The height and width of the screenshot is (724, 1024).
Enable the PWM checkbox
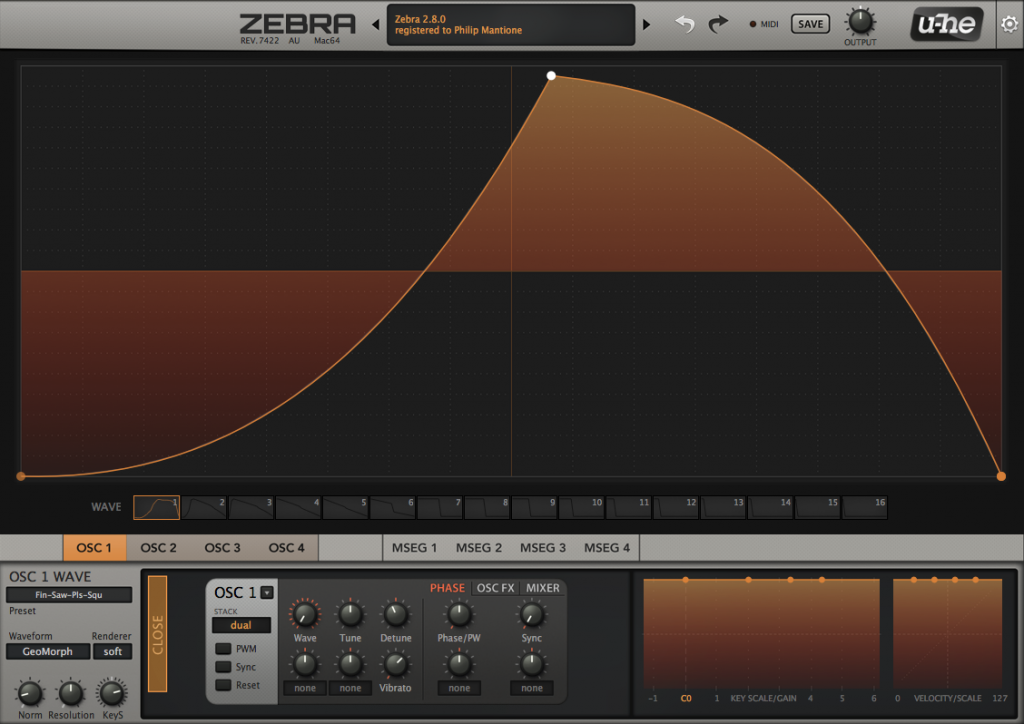tap(222, 648)
